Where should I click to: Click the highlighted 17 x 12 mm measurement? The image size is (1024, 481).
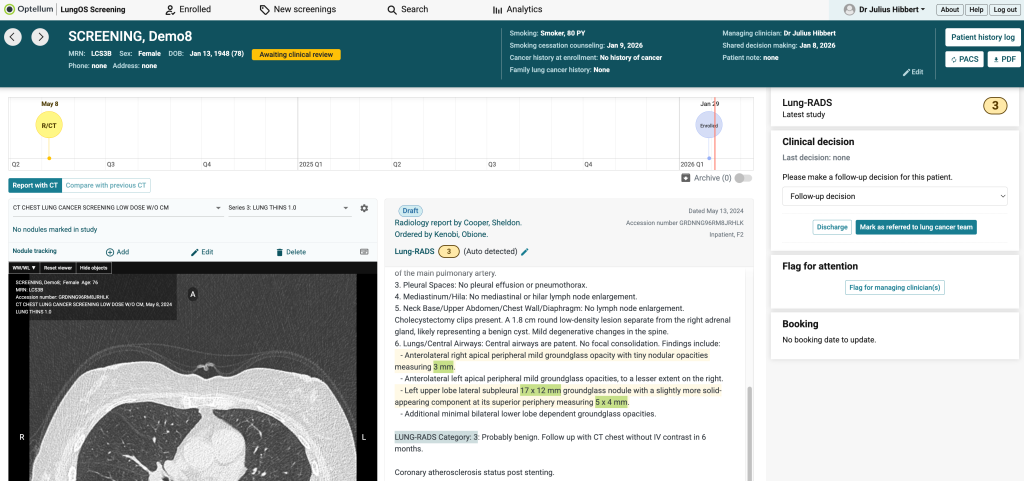click(540, 390)
